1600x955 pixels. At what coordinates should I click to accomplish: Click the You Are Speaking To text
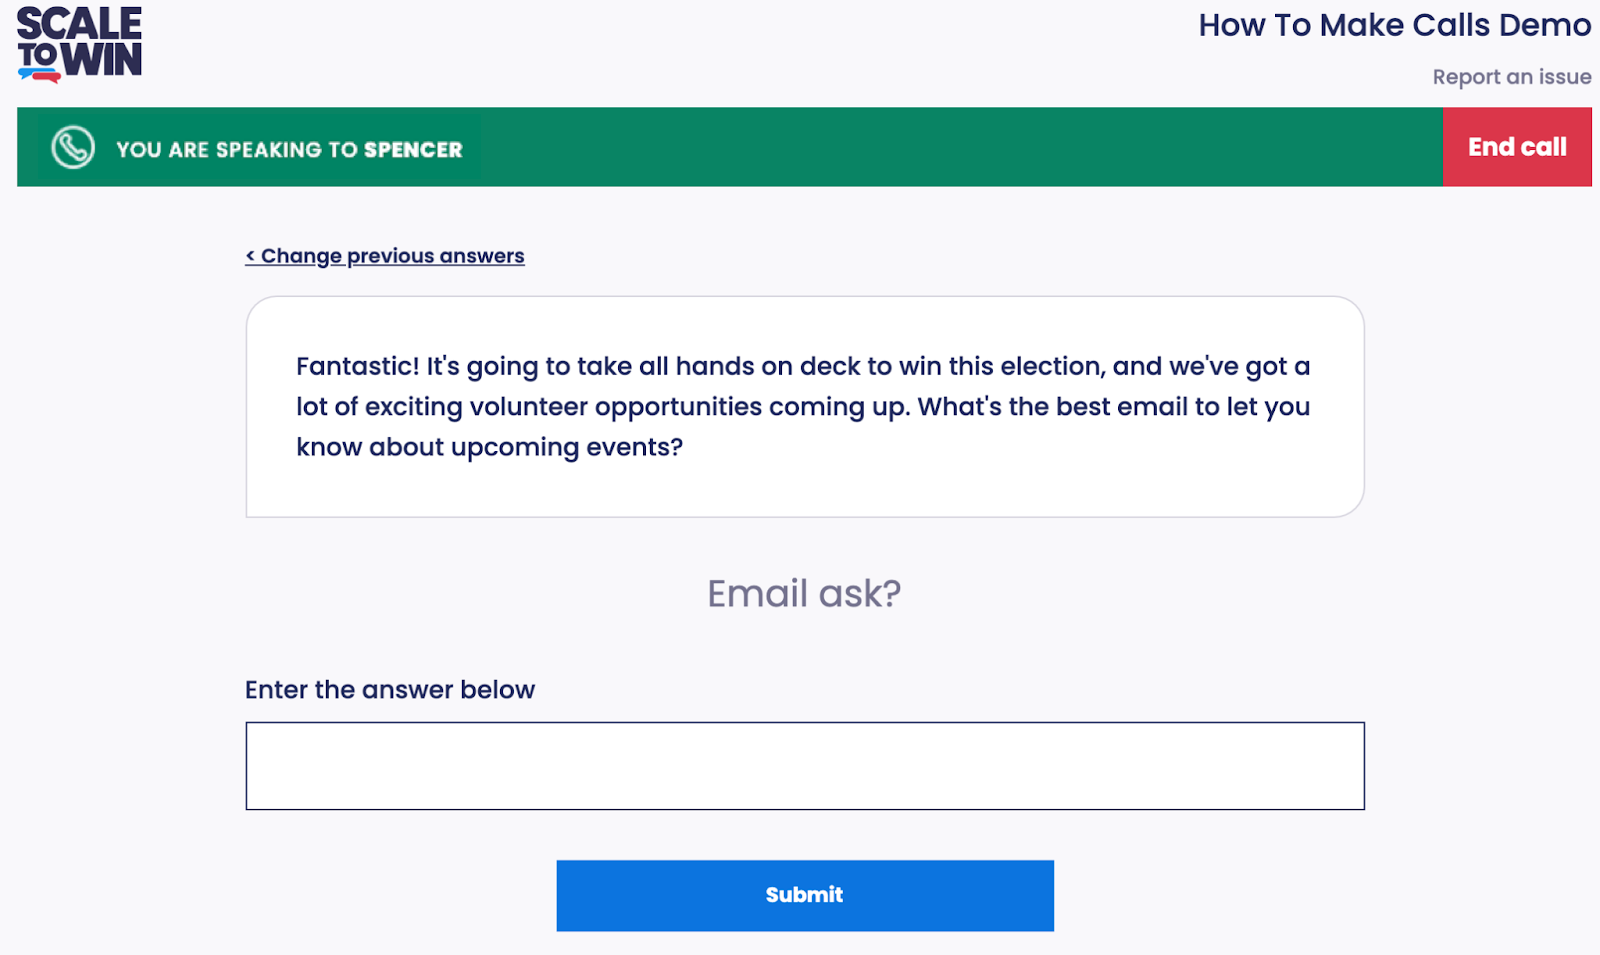click(x=236, y=150)
